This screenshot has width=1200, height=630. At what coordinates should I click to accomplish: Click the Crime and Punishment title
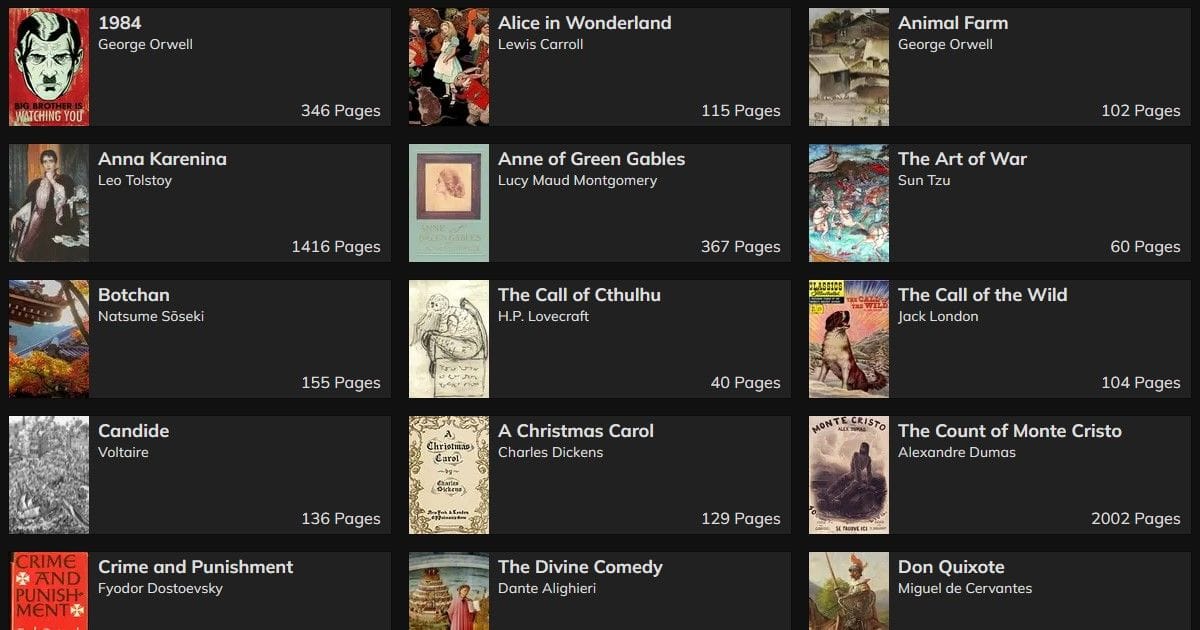click(x=196, y=567)
